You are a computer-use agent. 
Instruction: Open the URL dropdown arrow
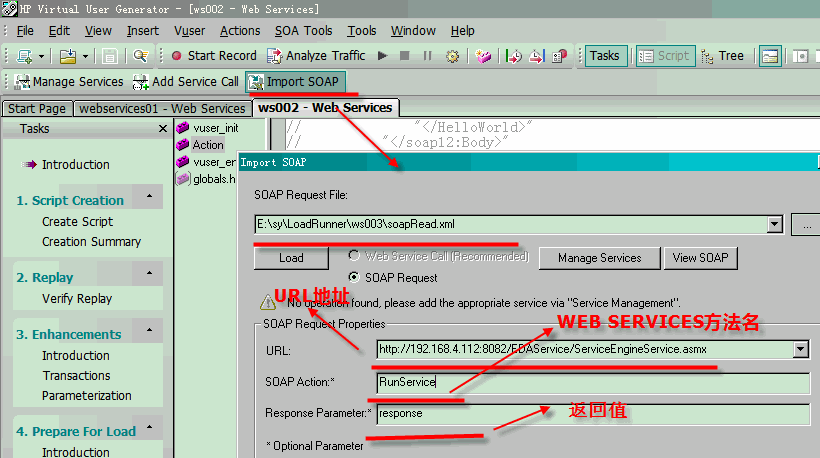[801, 349]
